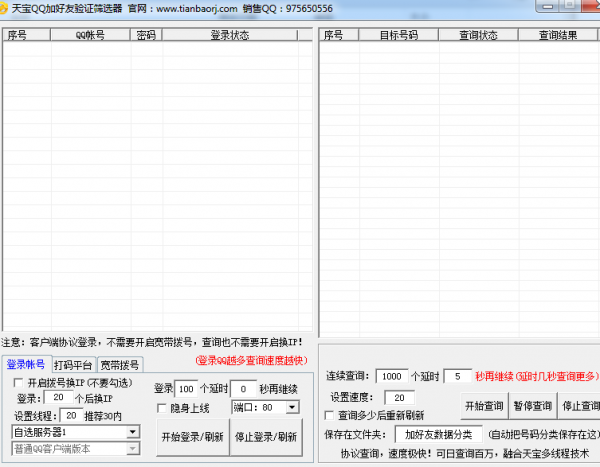
Task: Click the 设置线程 thread count field
Action: click(71, 415)
